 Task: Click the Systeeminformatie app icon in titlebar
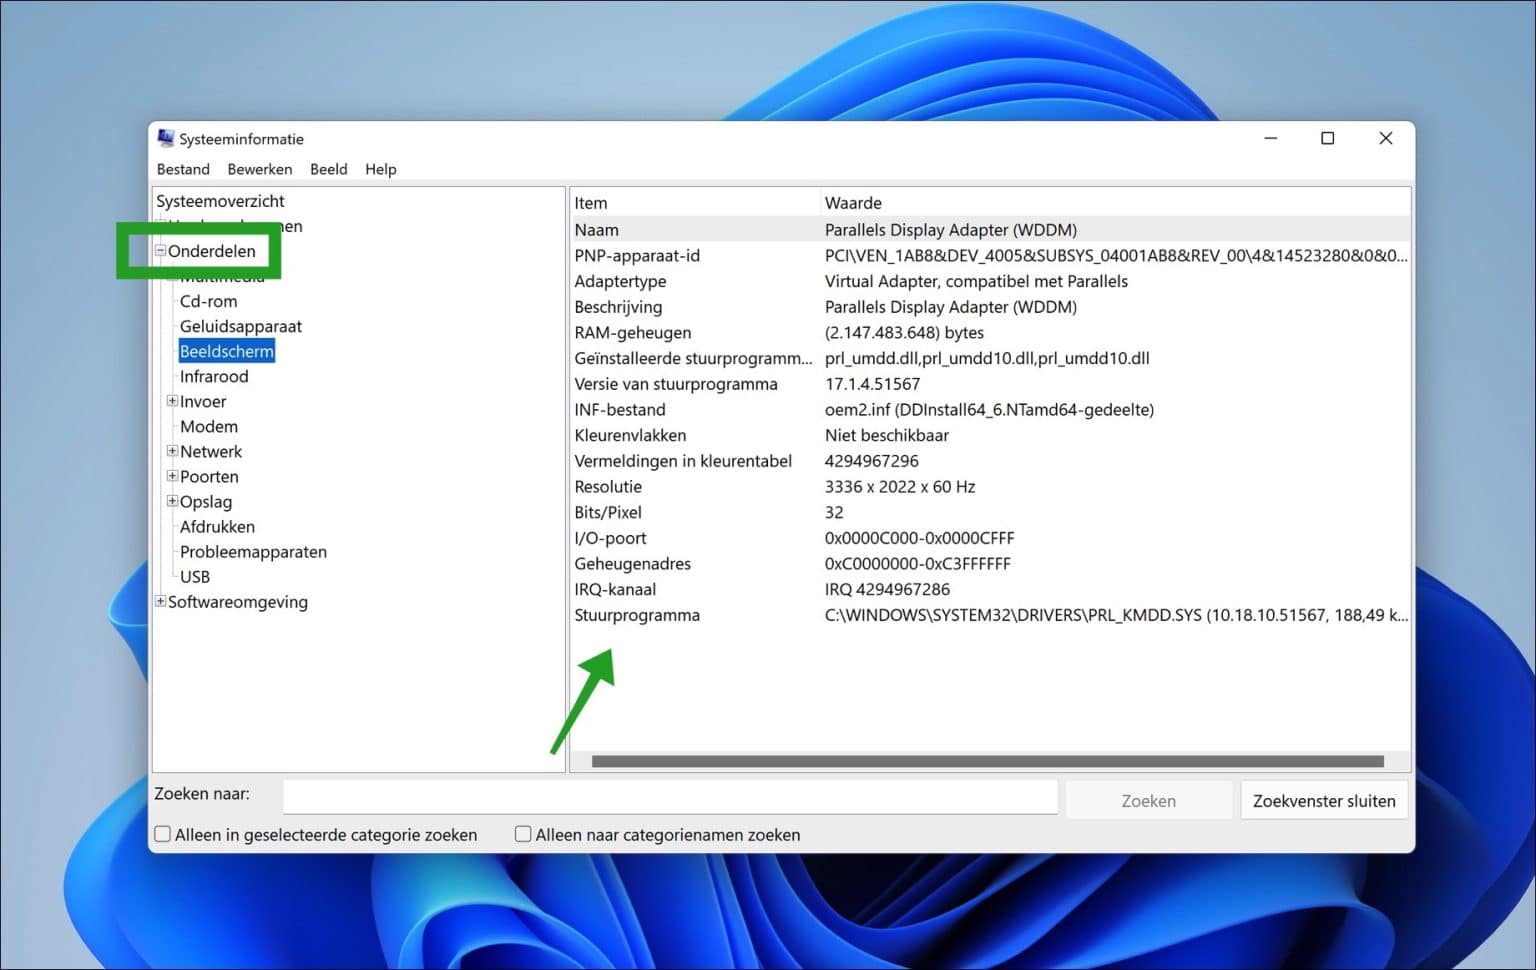click(x=163, y=138)
